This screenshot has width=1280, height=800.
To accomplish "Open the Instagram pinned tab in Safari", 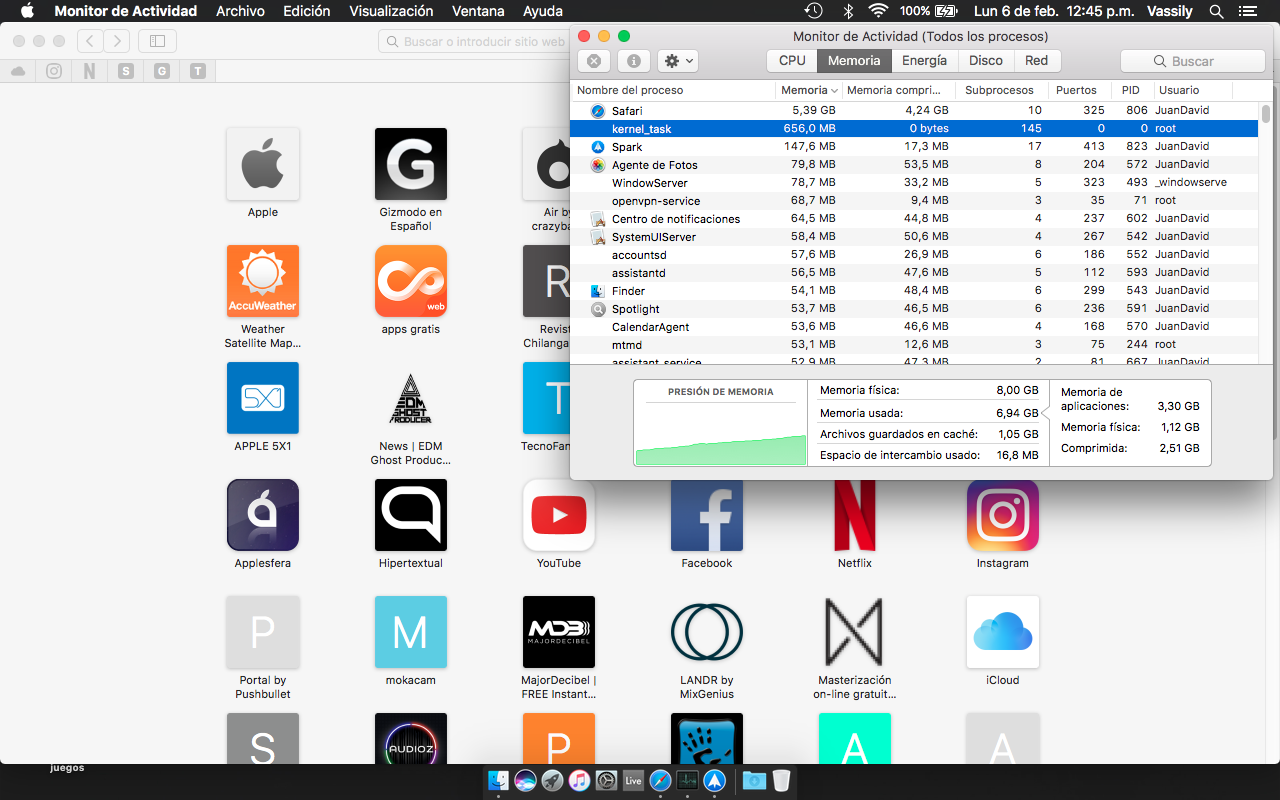I will point(54,71).
